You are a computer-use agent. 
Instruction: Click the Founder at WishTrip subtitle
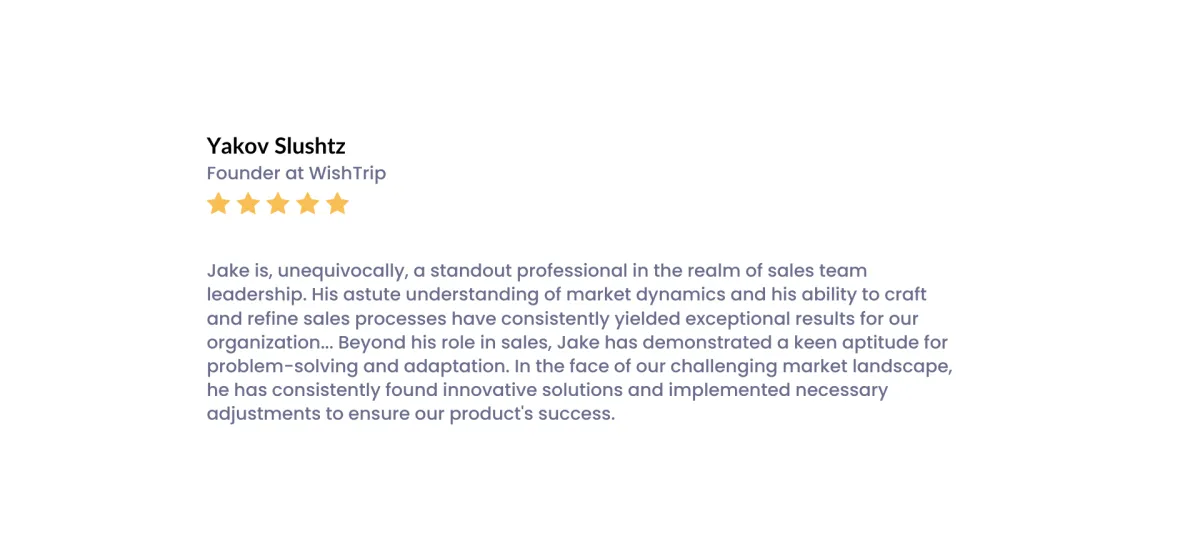pos(296,173)
